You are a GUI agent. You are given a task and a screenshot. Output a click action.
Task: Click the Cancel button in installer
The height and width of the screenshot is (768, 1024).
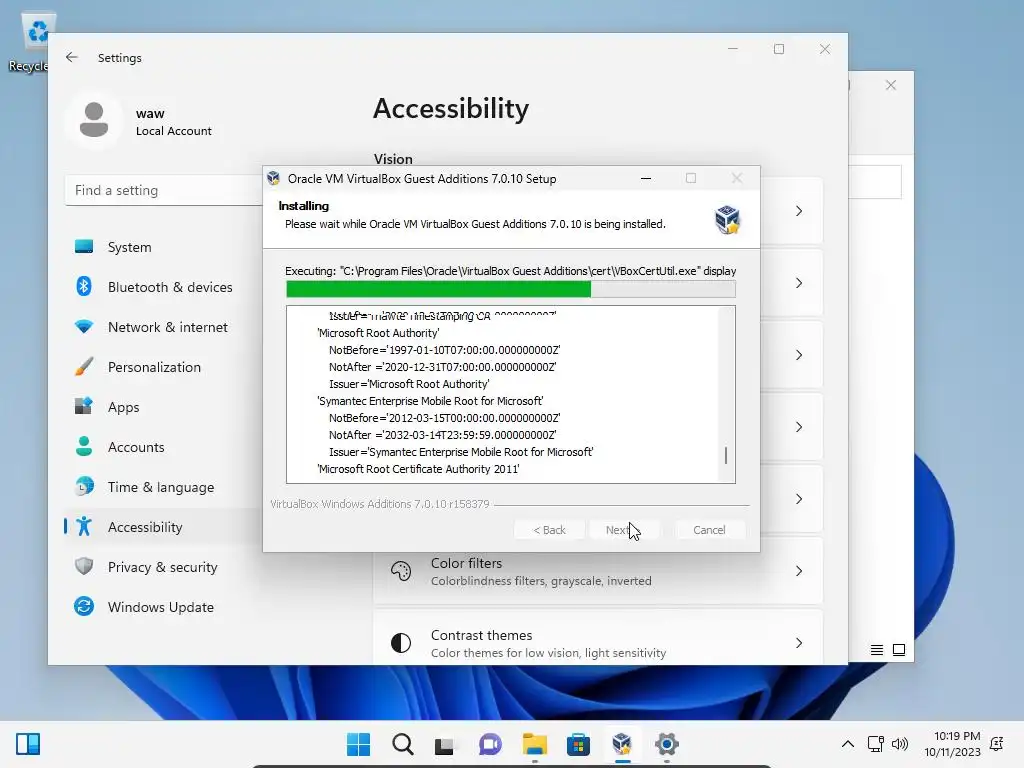click(709, 530)
